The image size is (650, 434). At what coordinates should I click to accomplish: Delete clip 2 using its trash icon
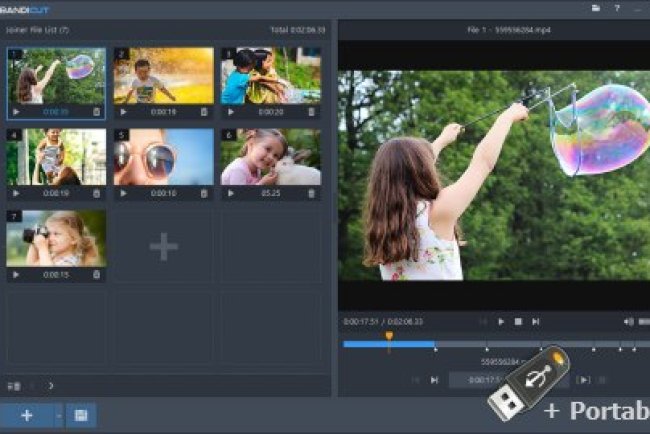click(x=204, y=112)
